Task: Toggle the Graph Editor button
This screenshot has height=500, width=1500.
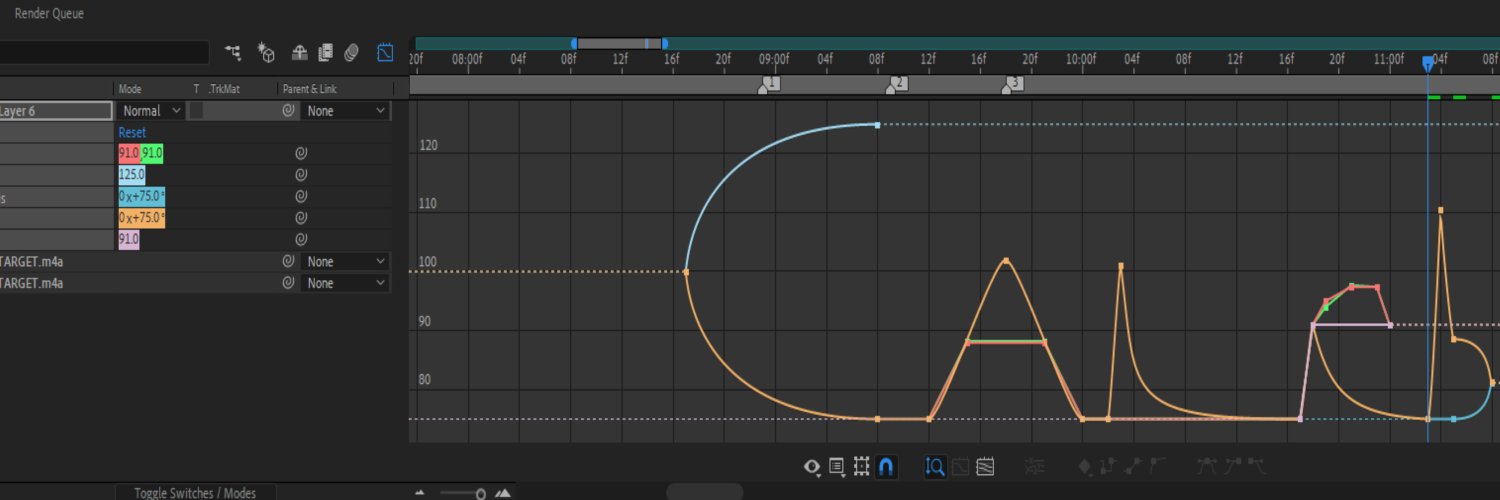Action: [385, 52]
